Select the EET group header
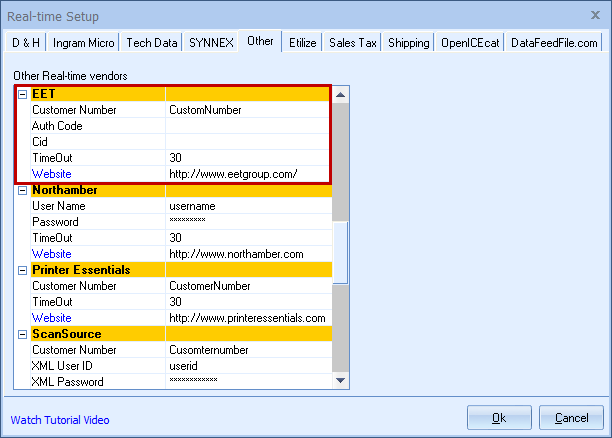Image resolution: width=612 pixels, height=438 pixels. click(180, 94)
